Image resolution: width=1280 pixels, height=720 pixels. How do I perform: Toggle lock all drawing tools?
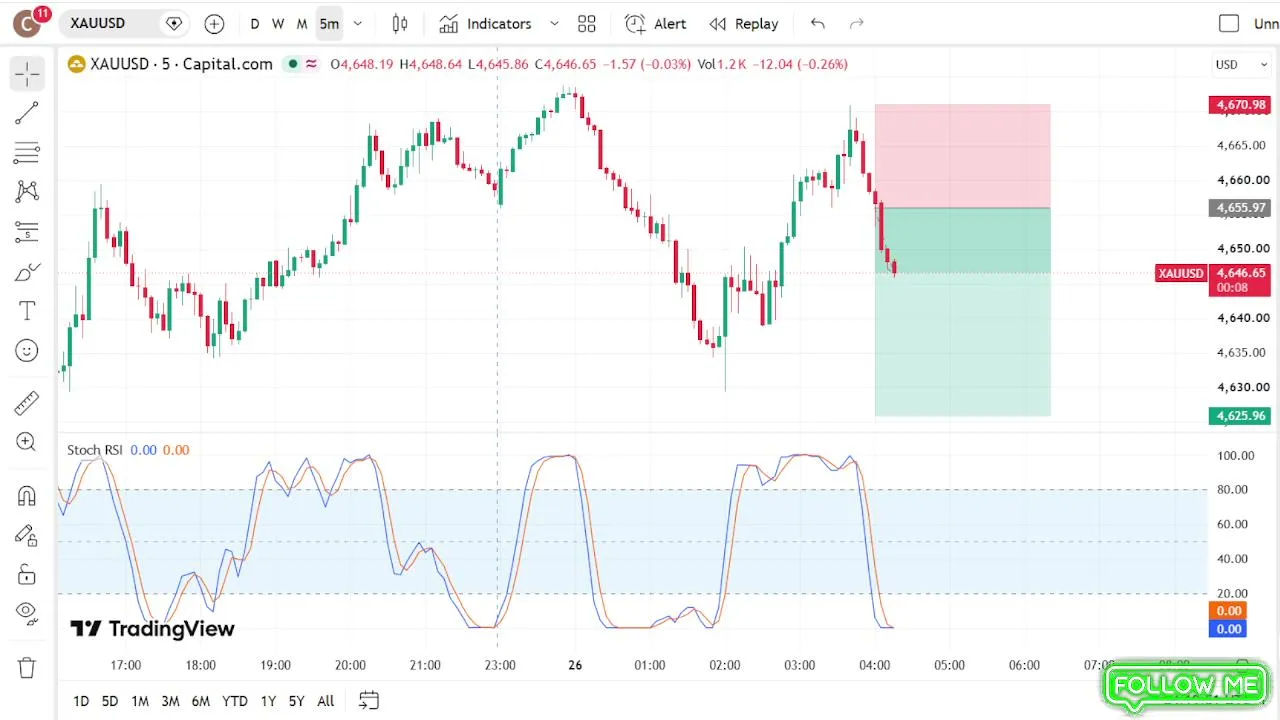(26, 574)
